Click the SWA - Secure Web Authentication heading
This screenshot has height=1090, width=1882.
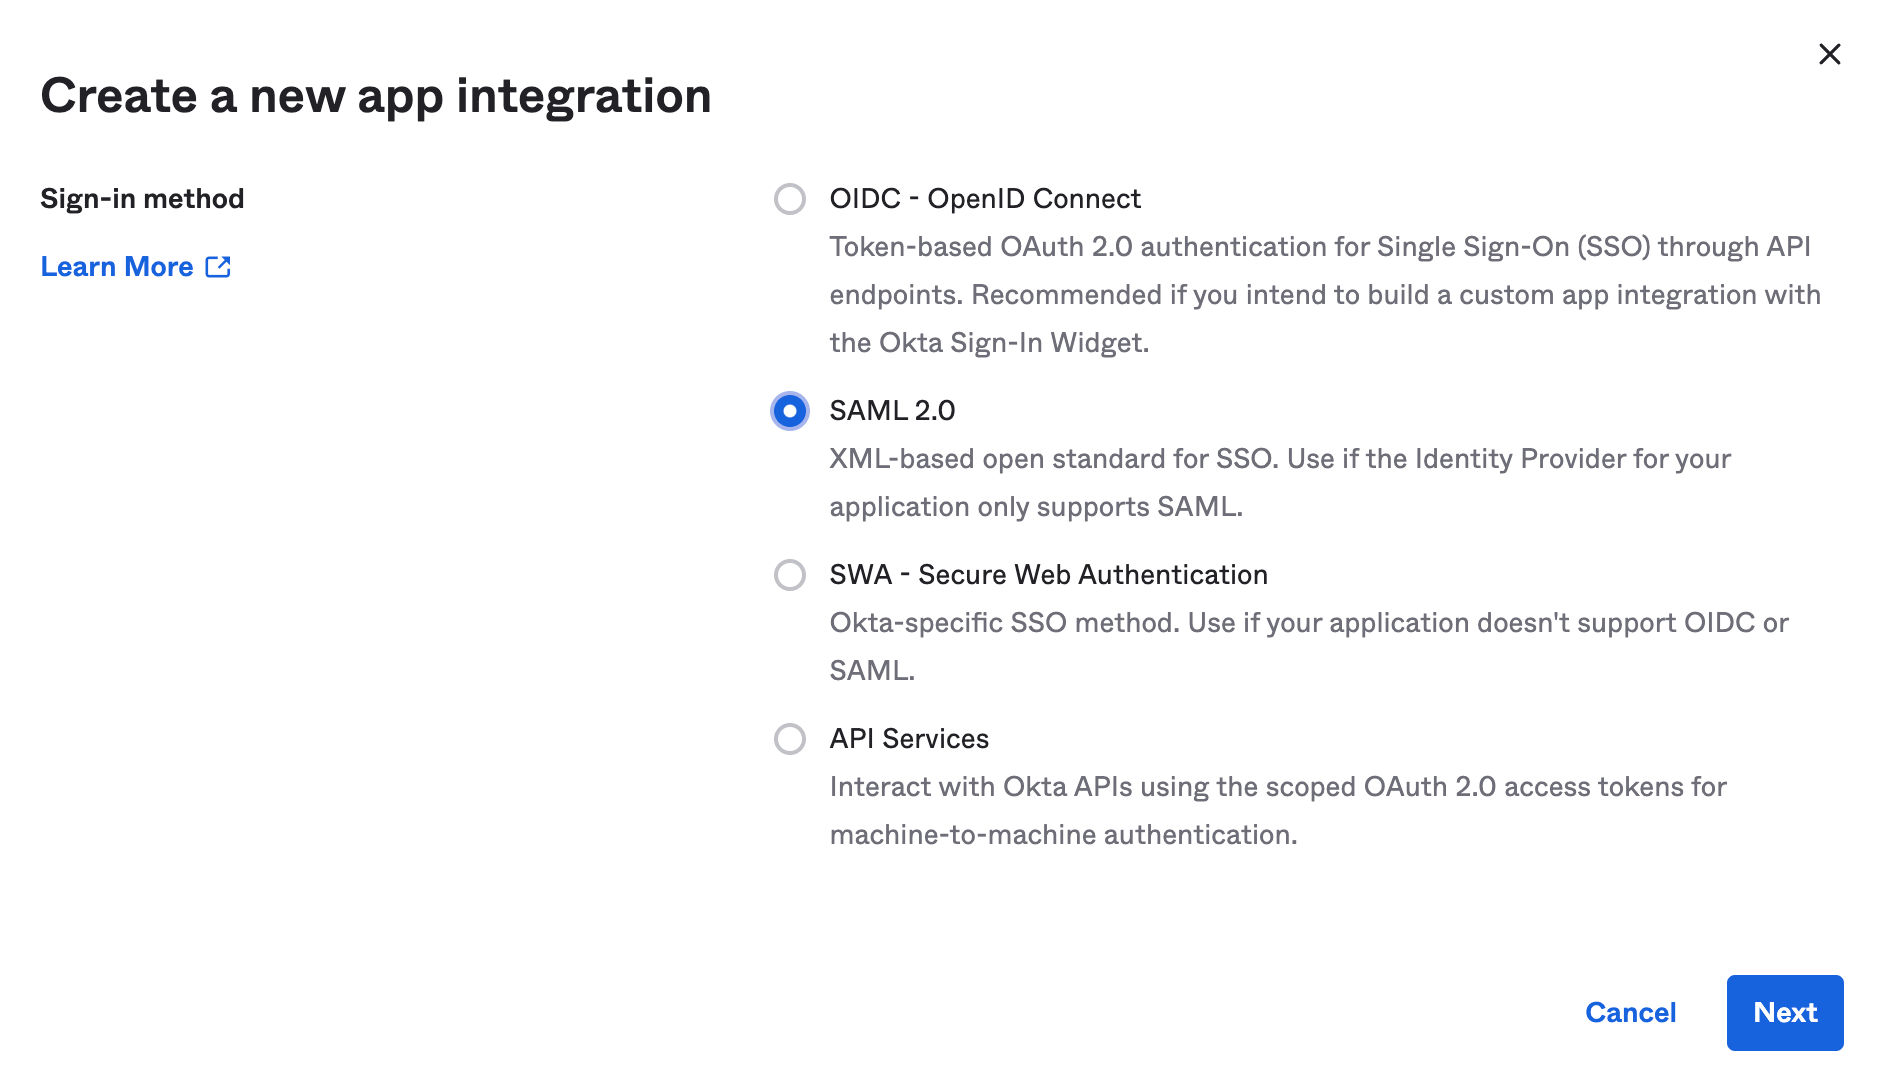coord(1047,575)
